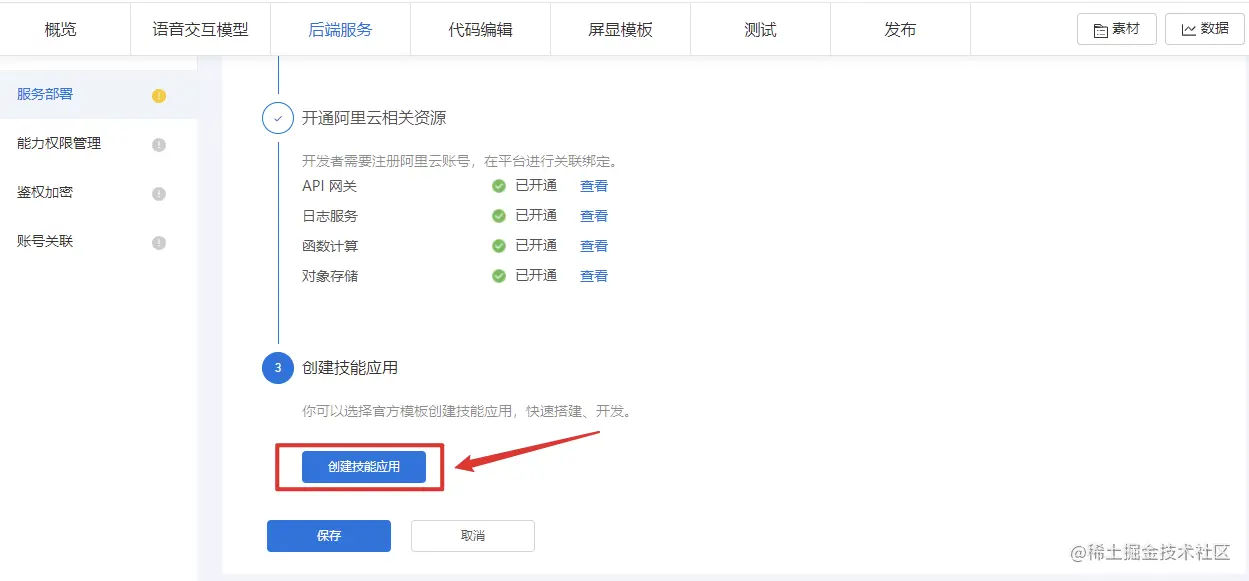Open the 数据 button
The height and width of the screenshot is (581, 1249).
[x=1204, y=29]
